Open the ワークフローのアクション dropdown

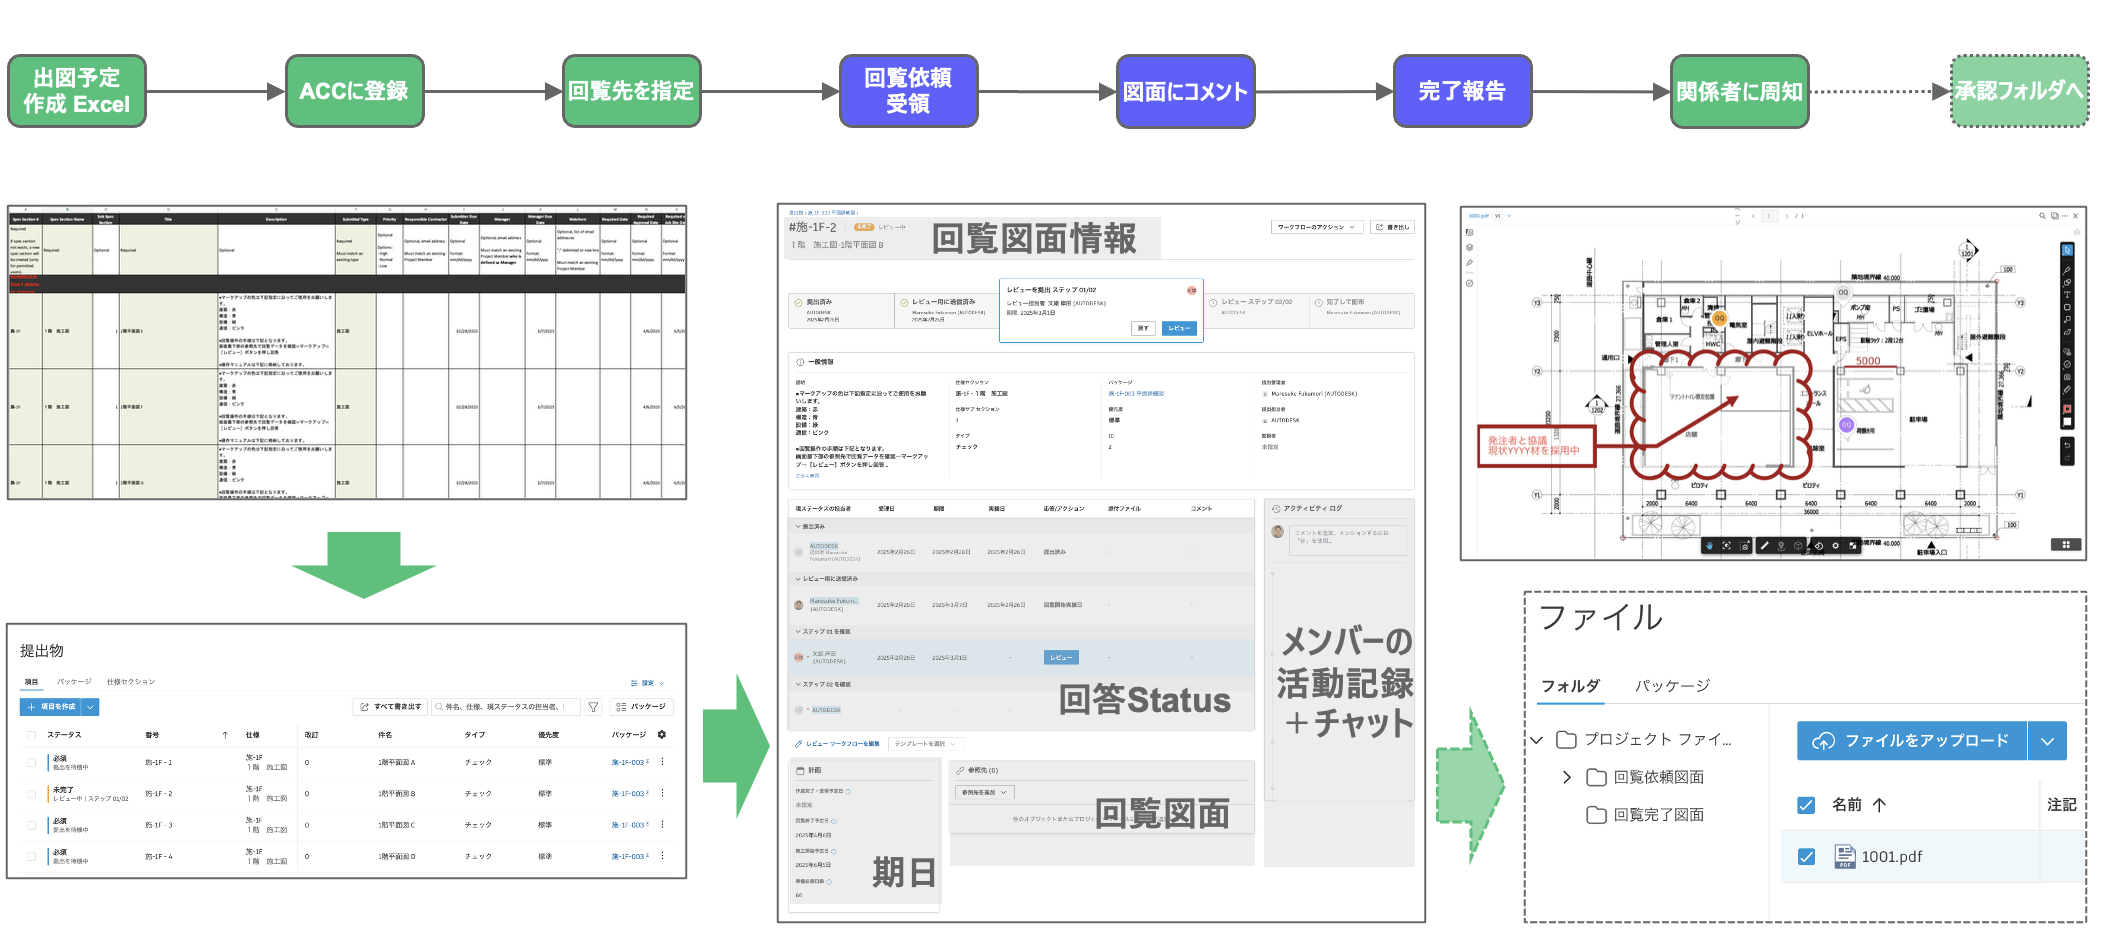1316,227
